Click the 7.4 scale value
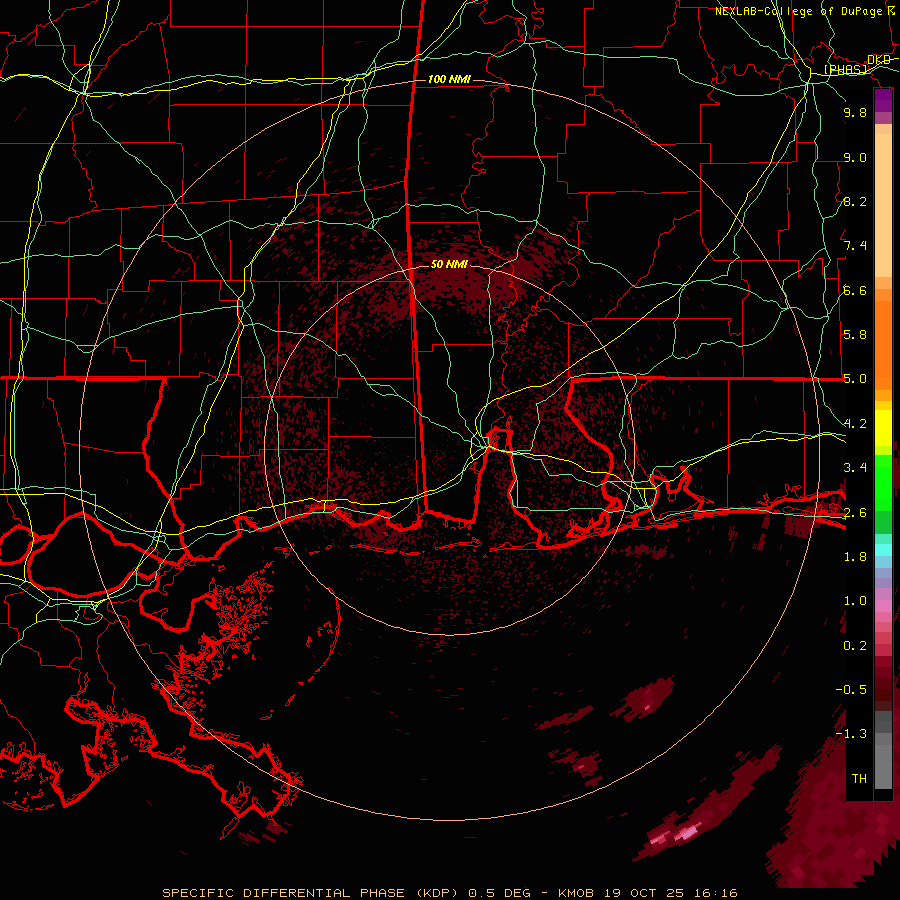The image size is (900, 900). pyautogui.click(x=855, y=246)
